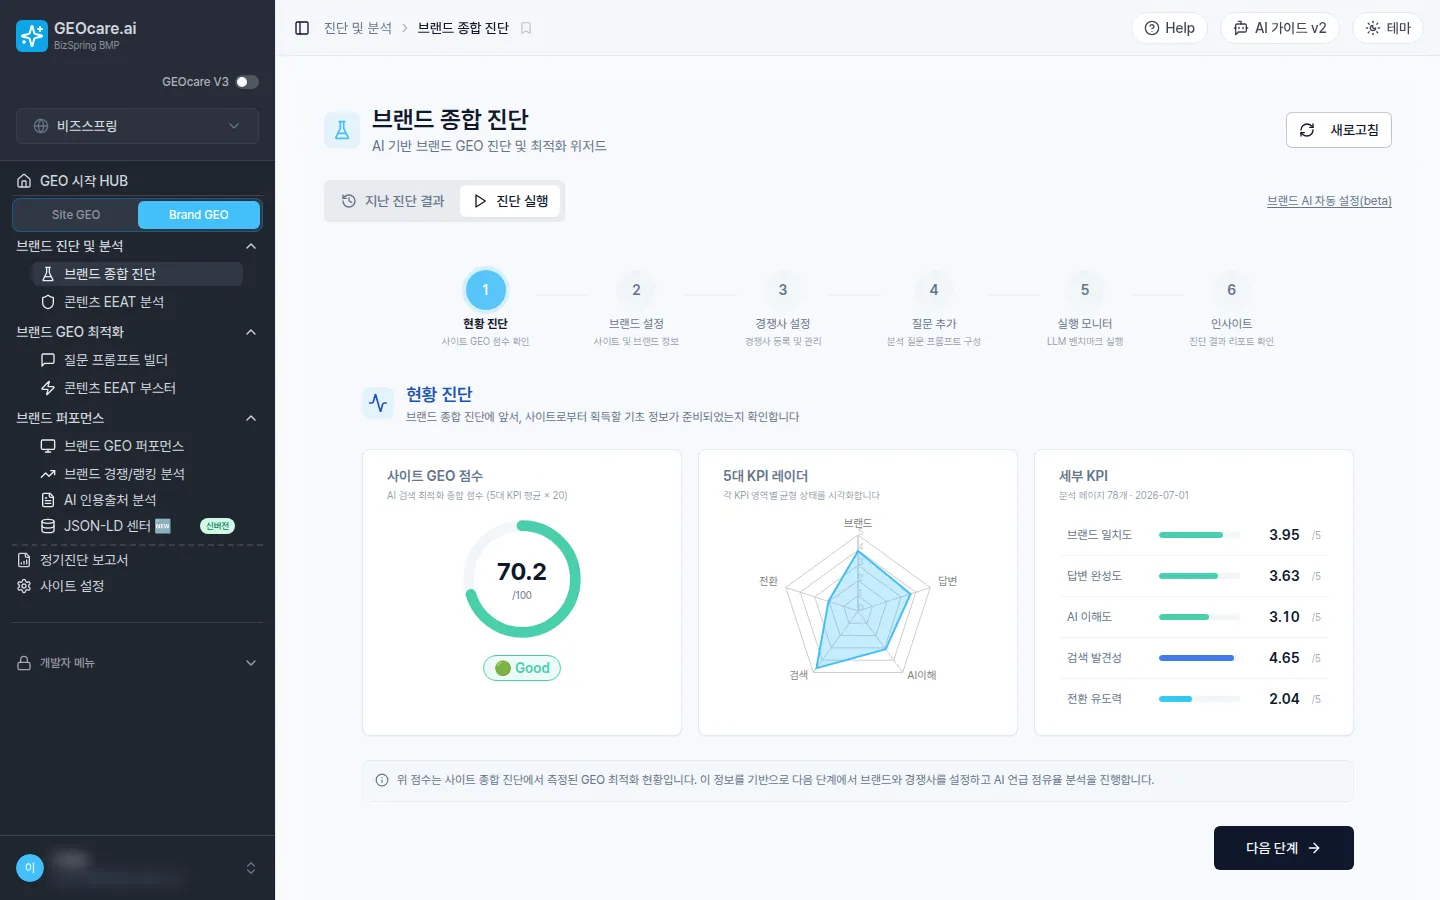Toggle the 테마 theme button
Viewport: 1440px width, 900px height.
pyautogui.click(x=1388, y=28)
